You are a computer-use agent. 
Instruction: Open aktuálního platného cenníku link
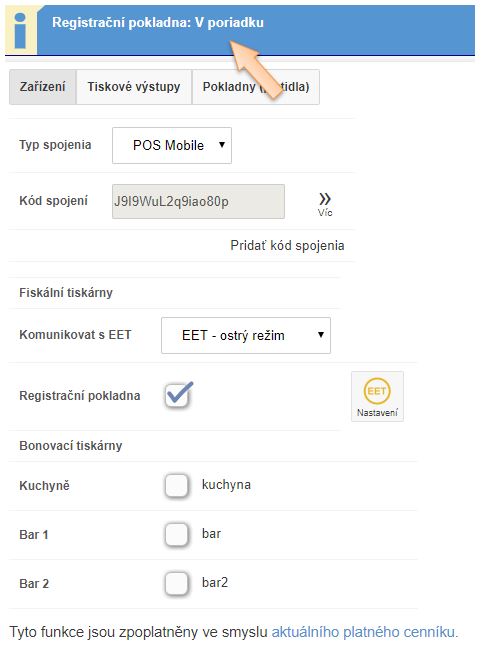coord(365,632)
